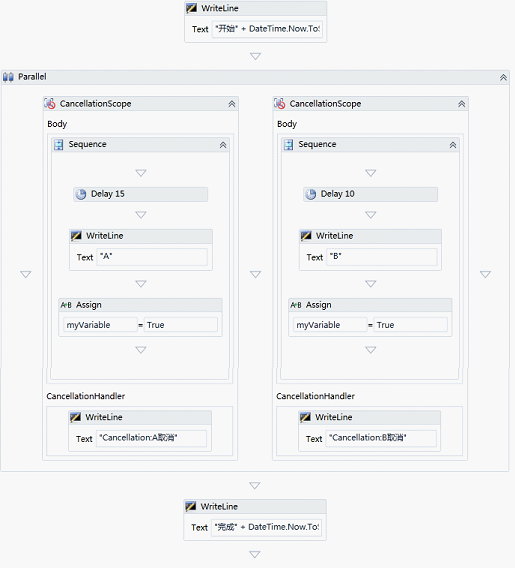Click the right Sequence activity icon
Viewport: 515px width, 568px height.
point(289,145)
